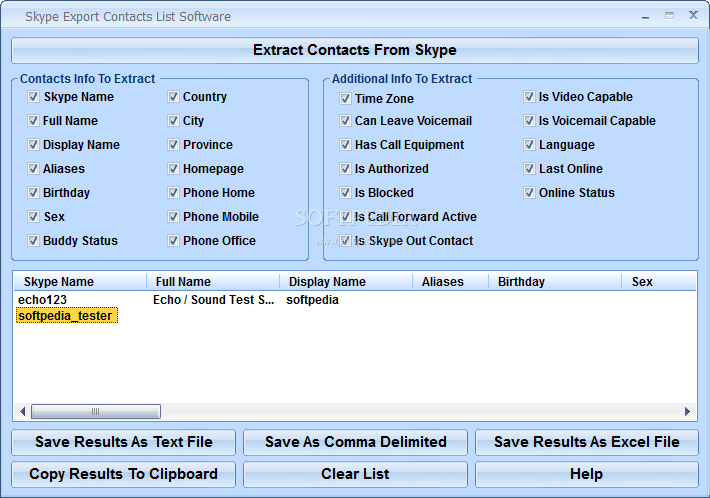
Task: Open the Help button
Action: [587, 474]
